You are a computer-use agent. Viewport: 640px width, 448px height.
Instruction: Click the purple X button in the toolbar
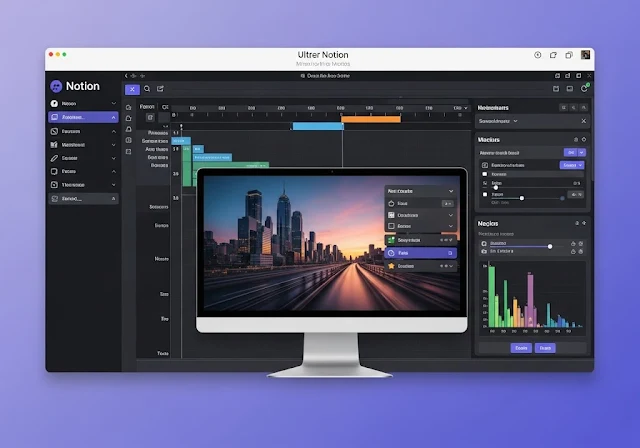[132, 89]
